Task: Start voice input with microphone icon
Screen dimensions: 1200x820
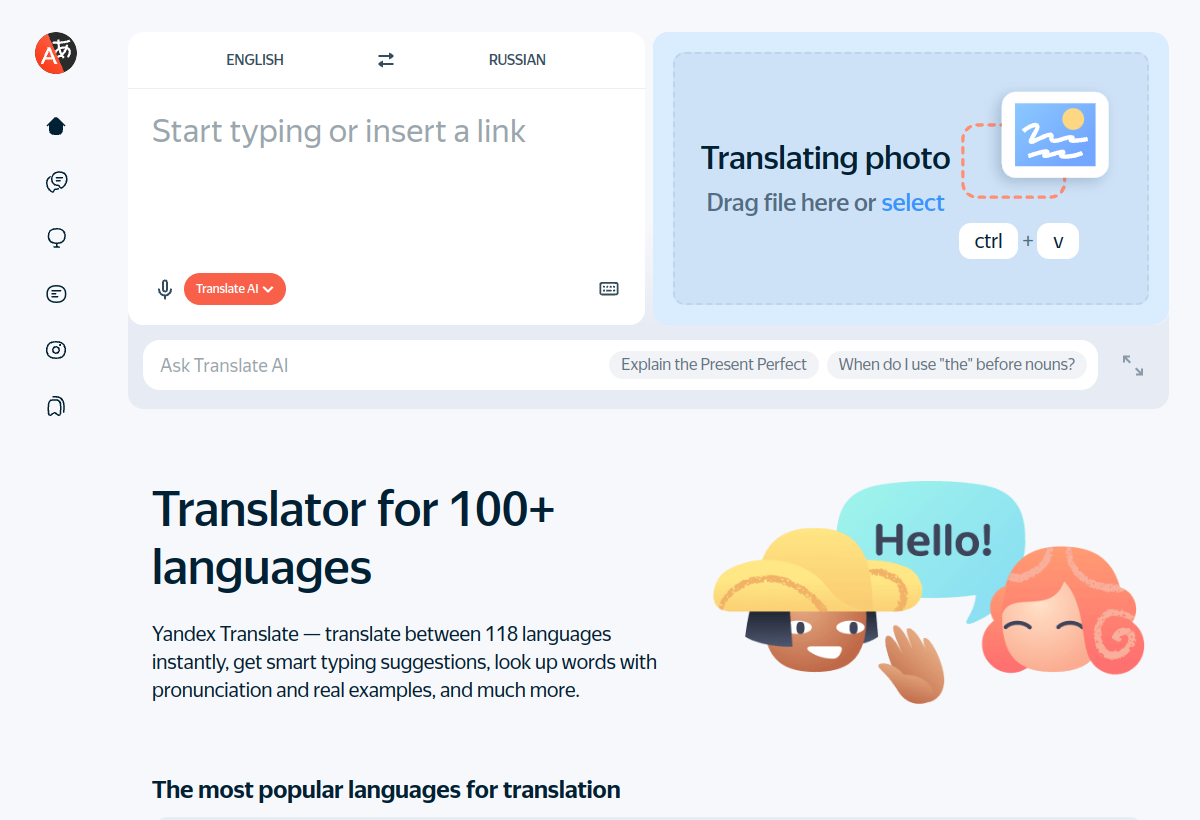Action: [165, 289]
